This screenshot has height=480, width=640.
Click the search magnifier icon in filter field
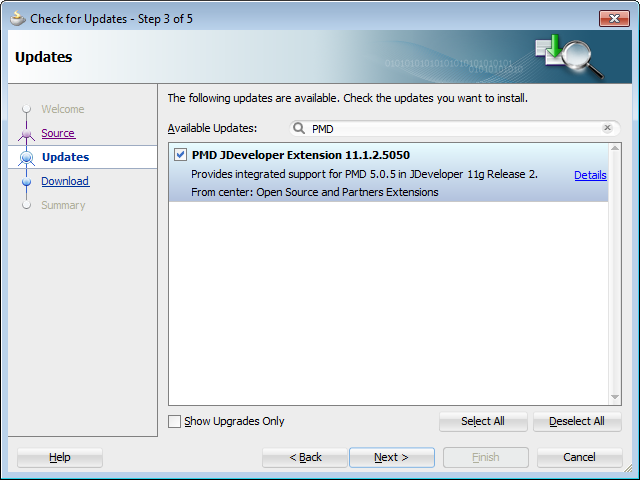pos(299,129)
